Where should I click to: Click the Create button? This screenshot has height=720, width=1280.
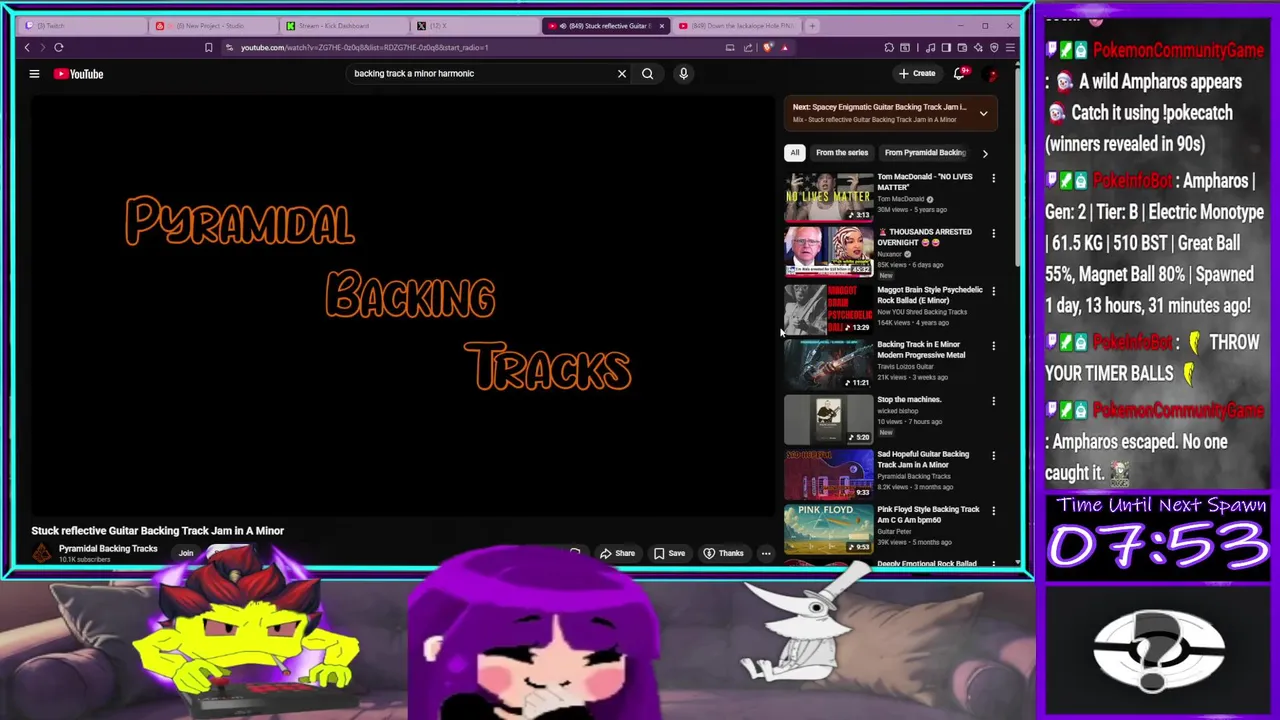click(917, 73)
